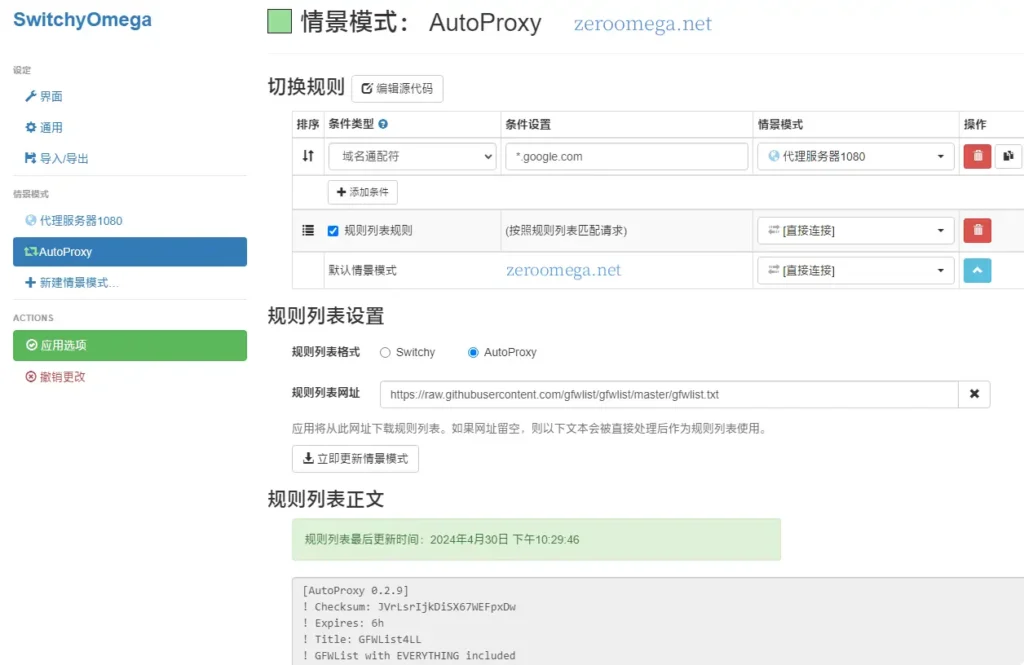
Task: Click the rule list URL input field
Action: click(x=668, y=394)
